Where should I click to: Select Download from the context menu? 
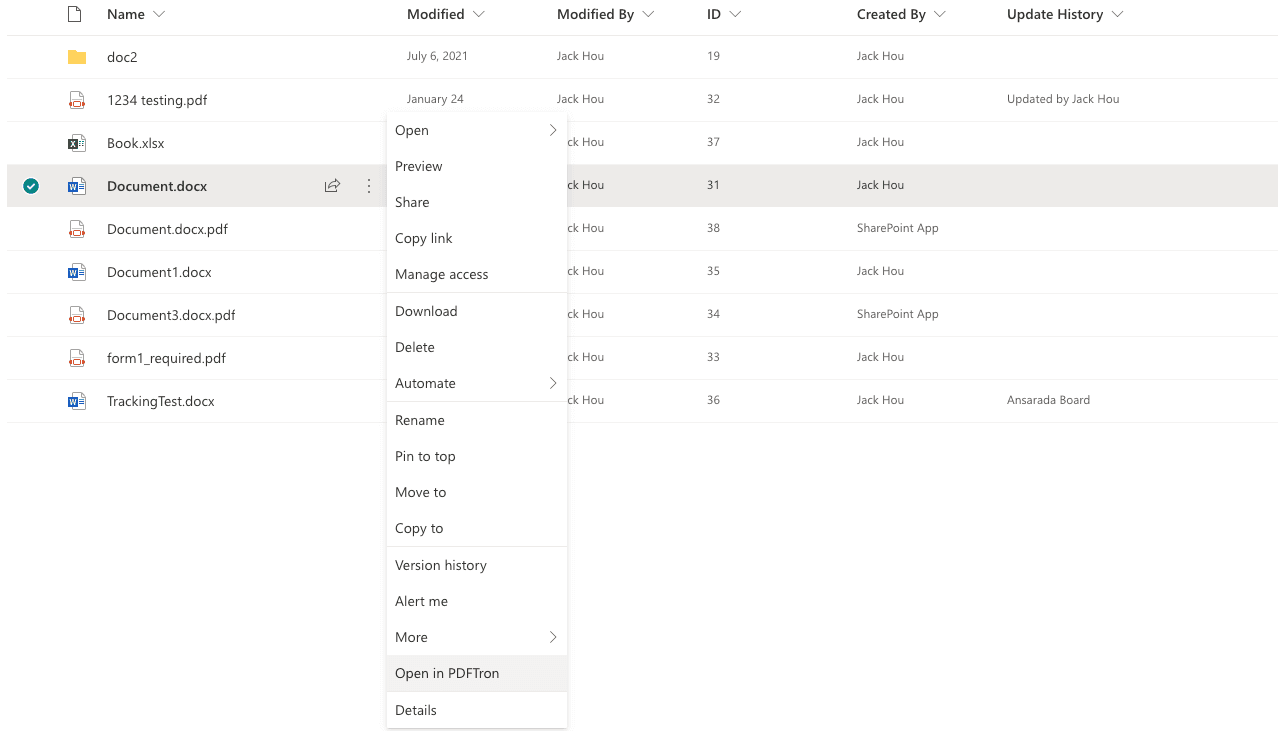pyautogui.click(x=426, y=311)
